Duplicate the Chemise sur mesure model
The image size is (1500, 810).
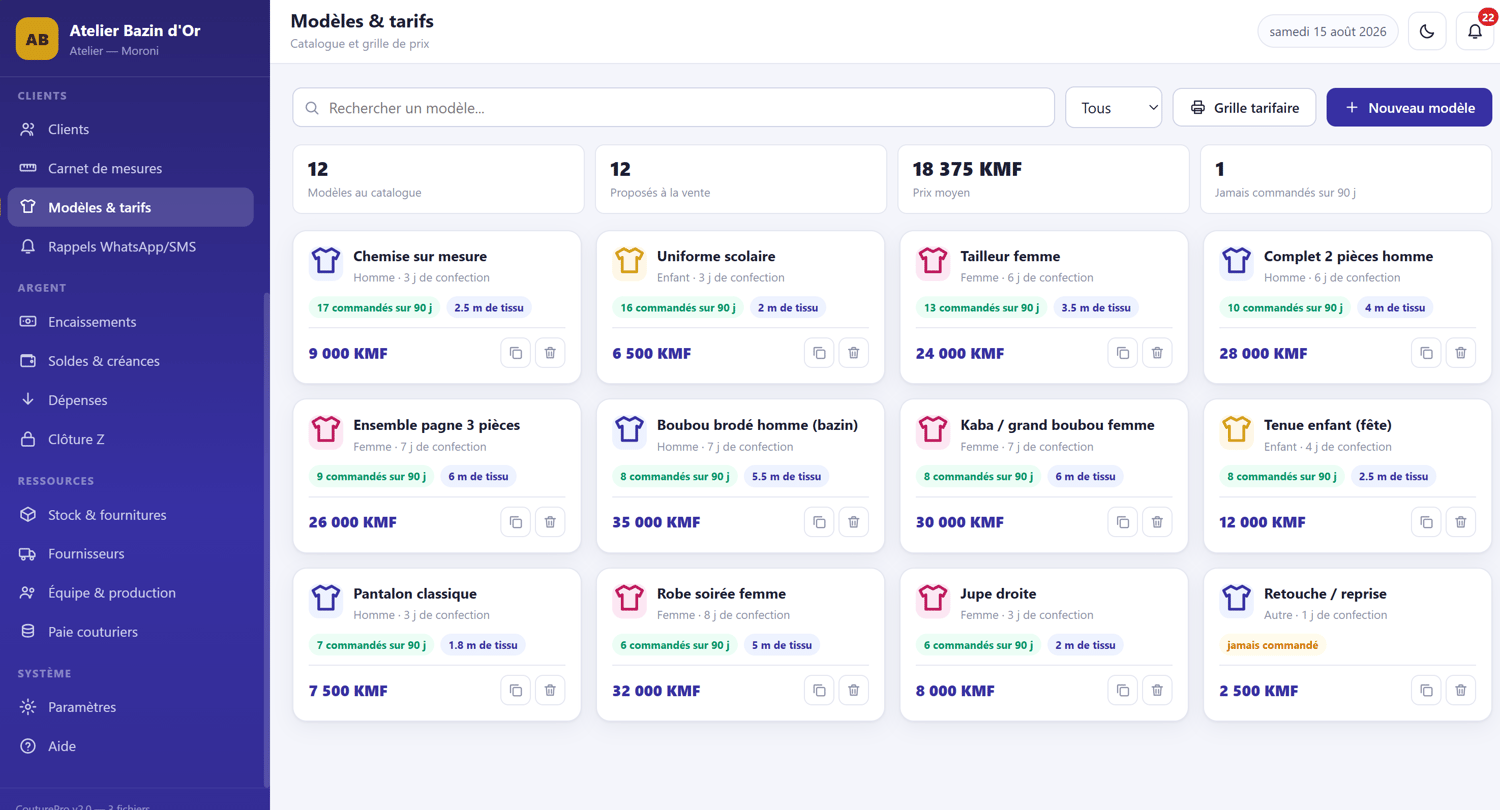[x=516, y=353]
